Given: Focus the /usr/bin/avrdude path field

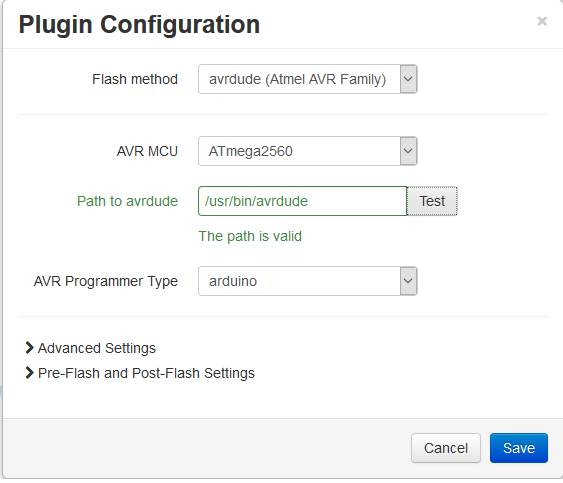Looking at the screenshot, I should click(303, 201).
